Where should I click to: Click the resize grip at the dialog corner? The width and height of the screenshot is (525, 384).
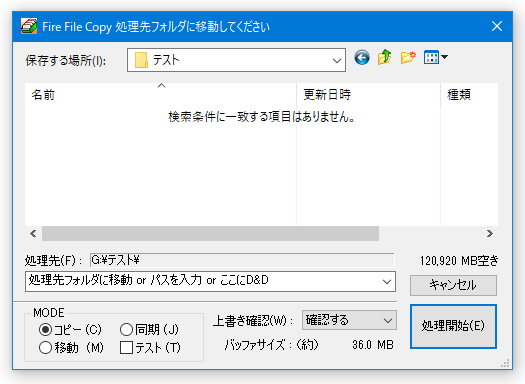tap(505, 363)
